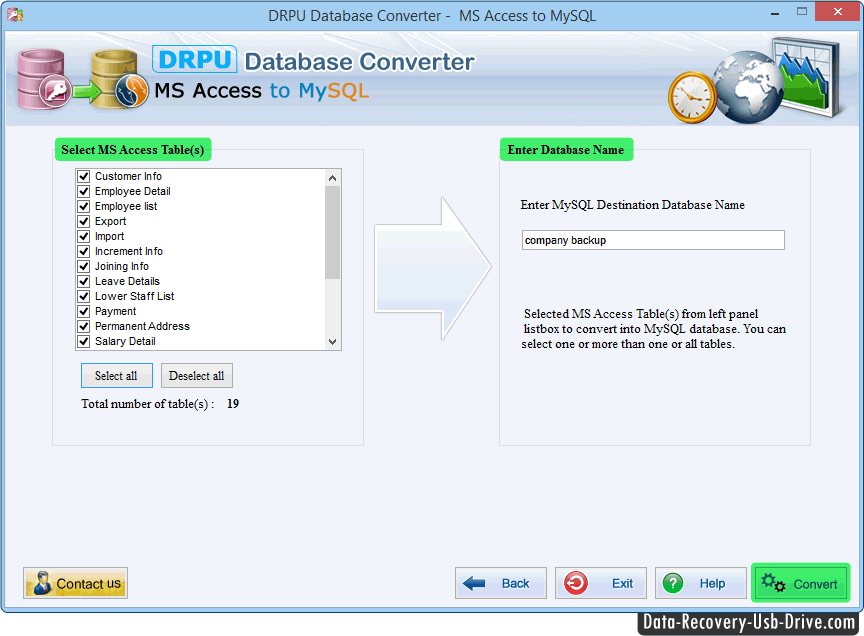Close the Database Converter window
The width and height of the screenshot is (864, 636).
(838, 12)
